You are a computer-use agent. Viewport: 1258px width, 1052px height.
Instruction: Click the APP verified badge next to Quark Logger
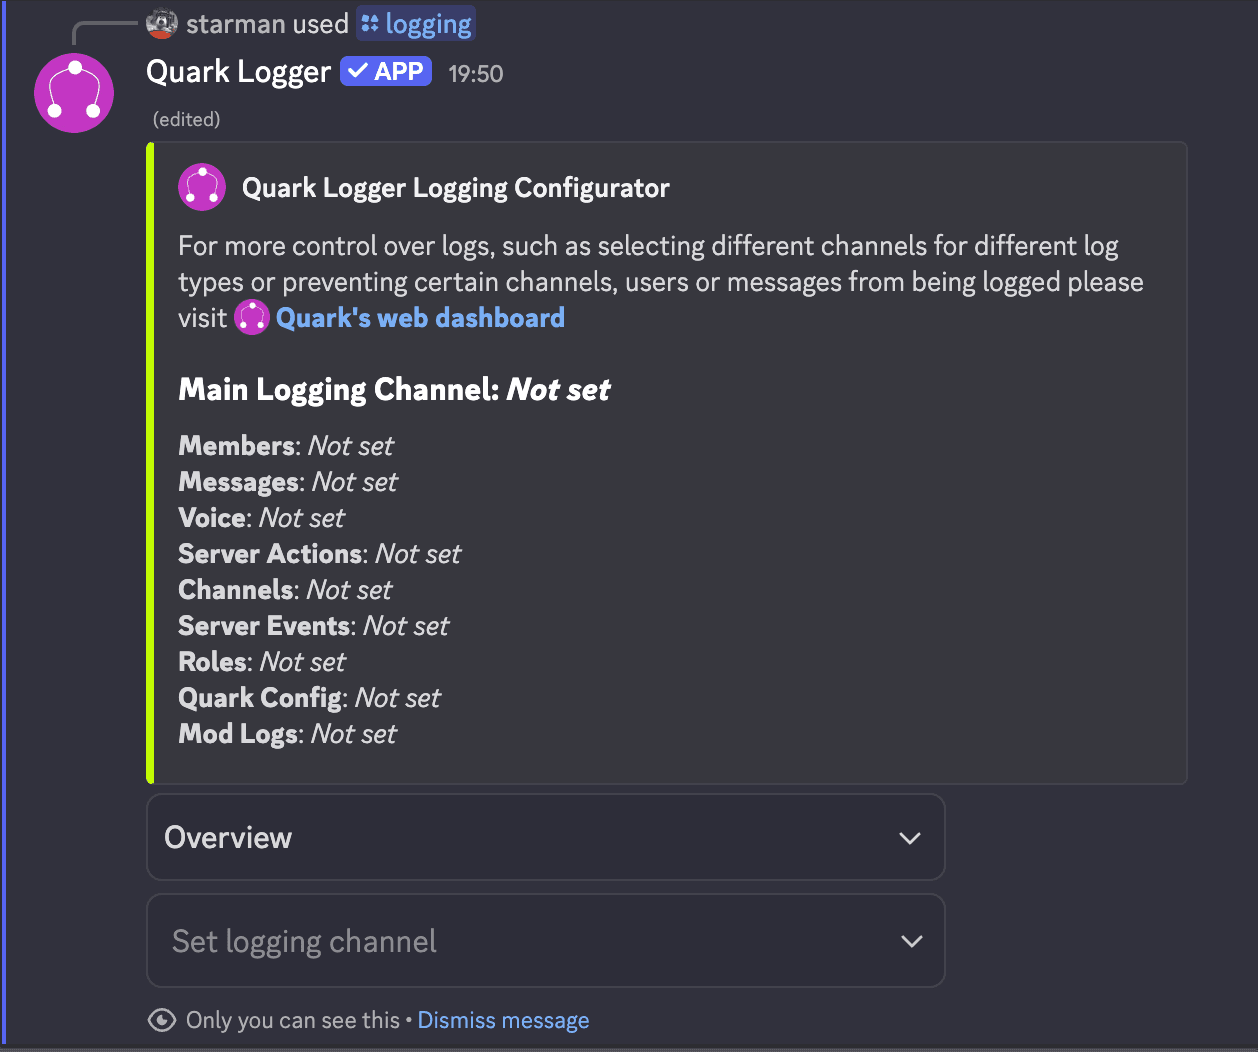point(385,70)
